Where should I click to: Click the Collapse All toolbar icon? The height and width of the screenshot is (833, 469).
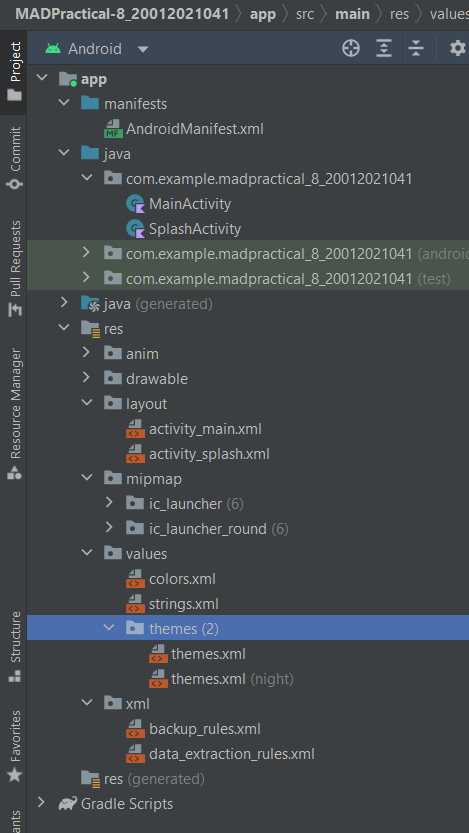[x=416, y=48]
